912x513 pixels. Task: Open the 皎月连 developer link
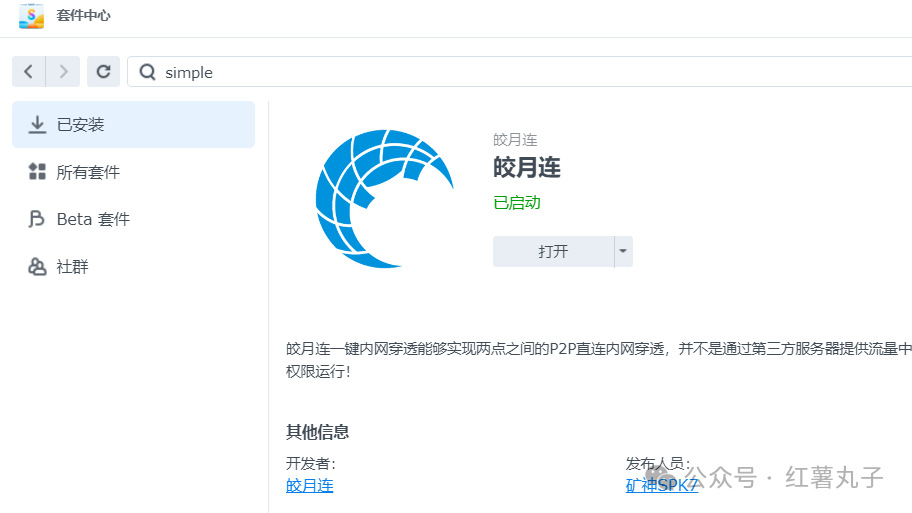(x=309, y=485)
